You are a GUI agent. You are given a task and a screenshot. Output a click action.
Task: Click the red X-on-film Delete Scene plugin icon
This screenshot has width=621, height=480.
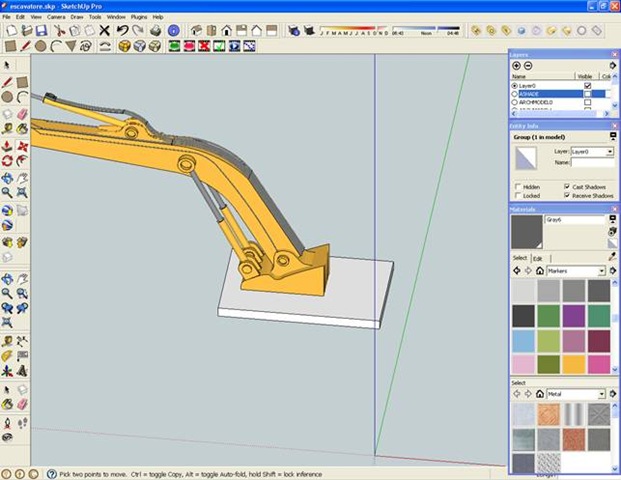(x=204, y=46)
